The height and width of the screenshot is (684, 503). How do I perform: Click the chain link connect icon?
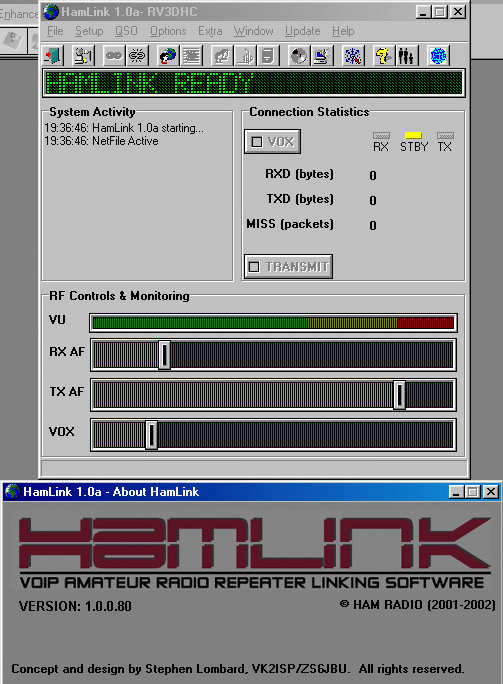tap(114, 56)
